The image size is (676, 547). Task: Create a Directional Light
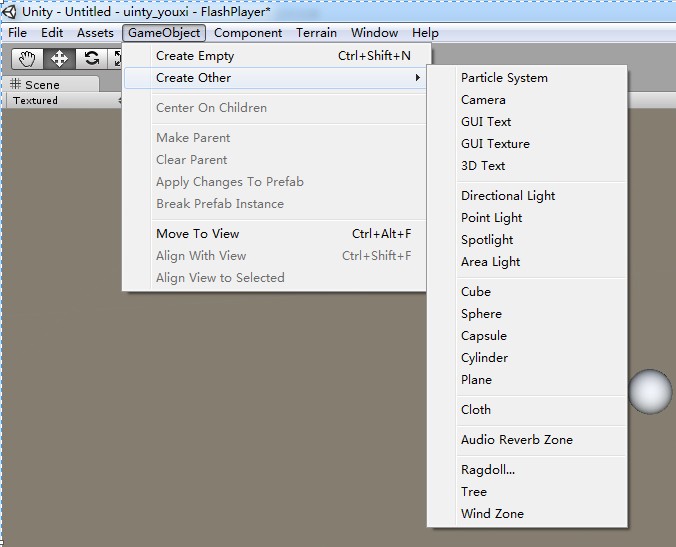pyautogui.click(x=527, y=196)
